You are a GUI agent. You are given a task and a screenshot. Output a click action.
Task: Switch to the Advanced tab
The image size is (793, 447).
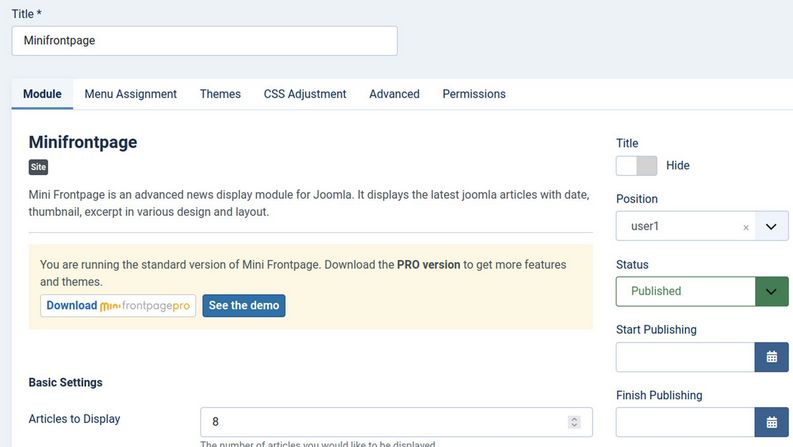point(394,94)
